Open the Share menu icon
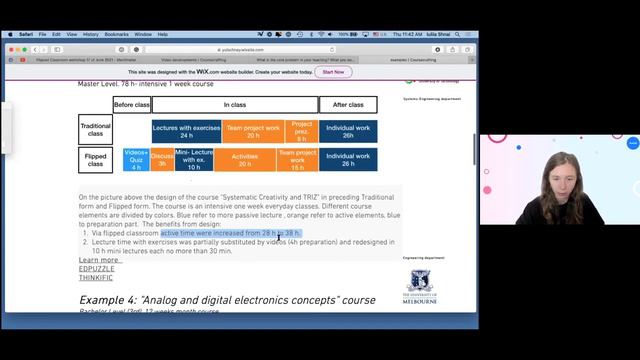Viewport: 640px width, 360px height. (x=452, y=50)
